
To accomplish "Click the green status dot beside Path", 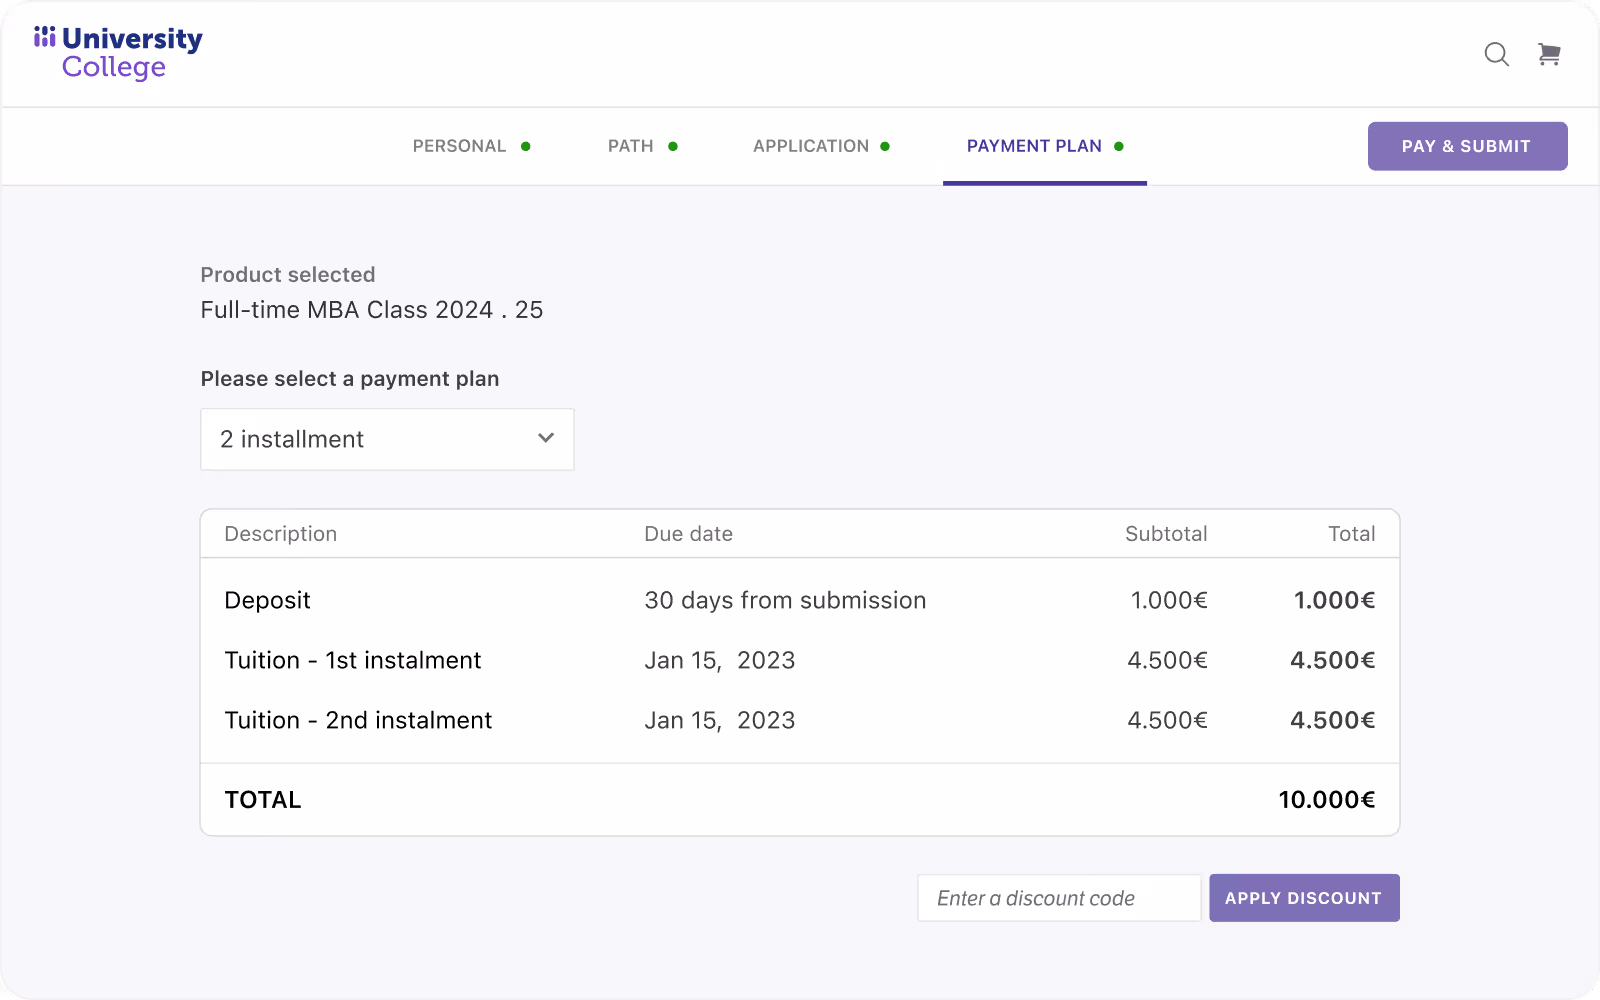I will [x=675, y=146].
